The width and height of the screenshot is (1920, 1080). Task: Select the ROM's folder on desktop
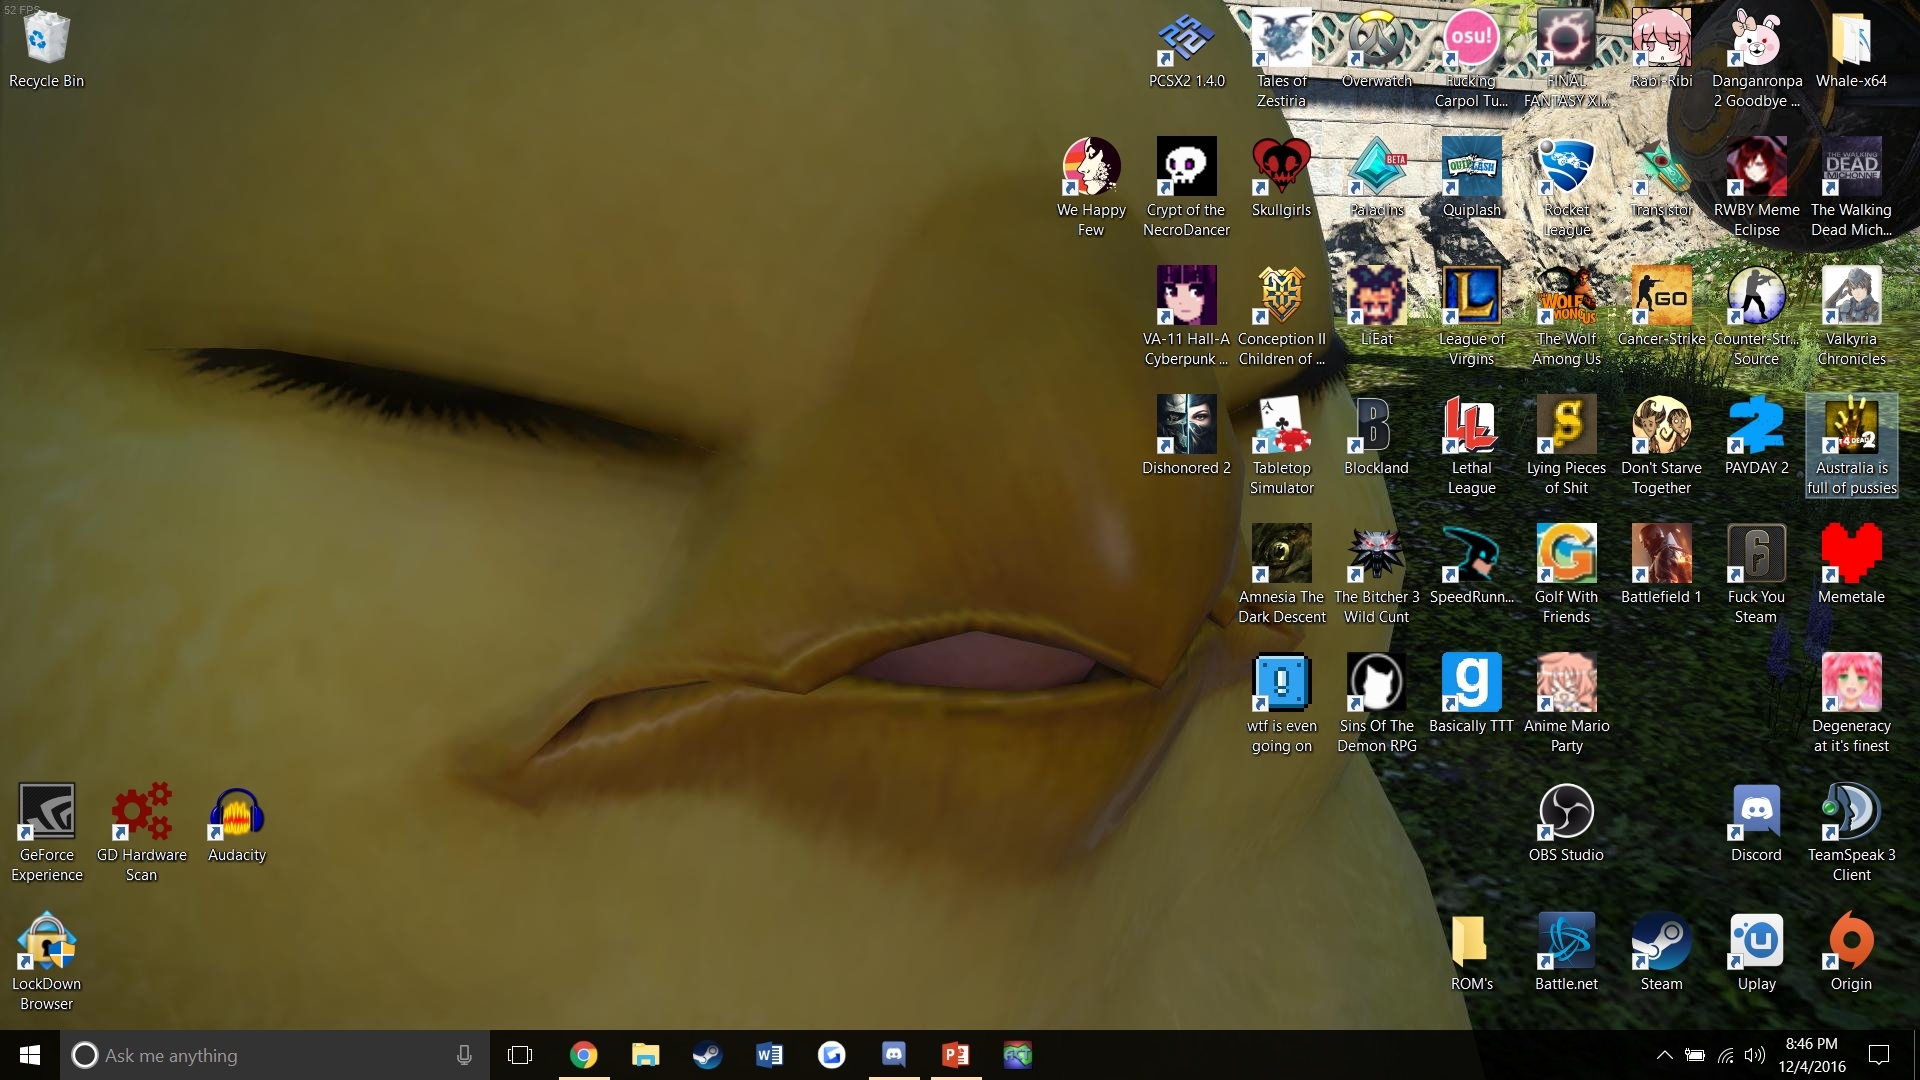[x=1471, y=951]
